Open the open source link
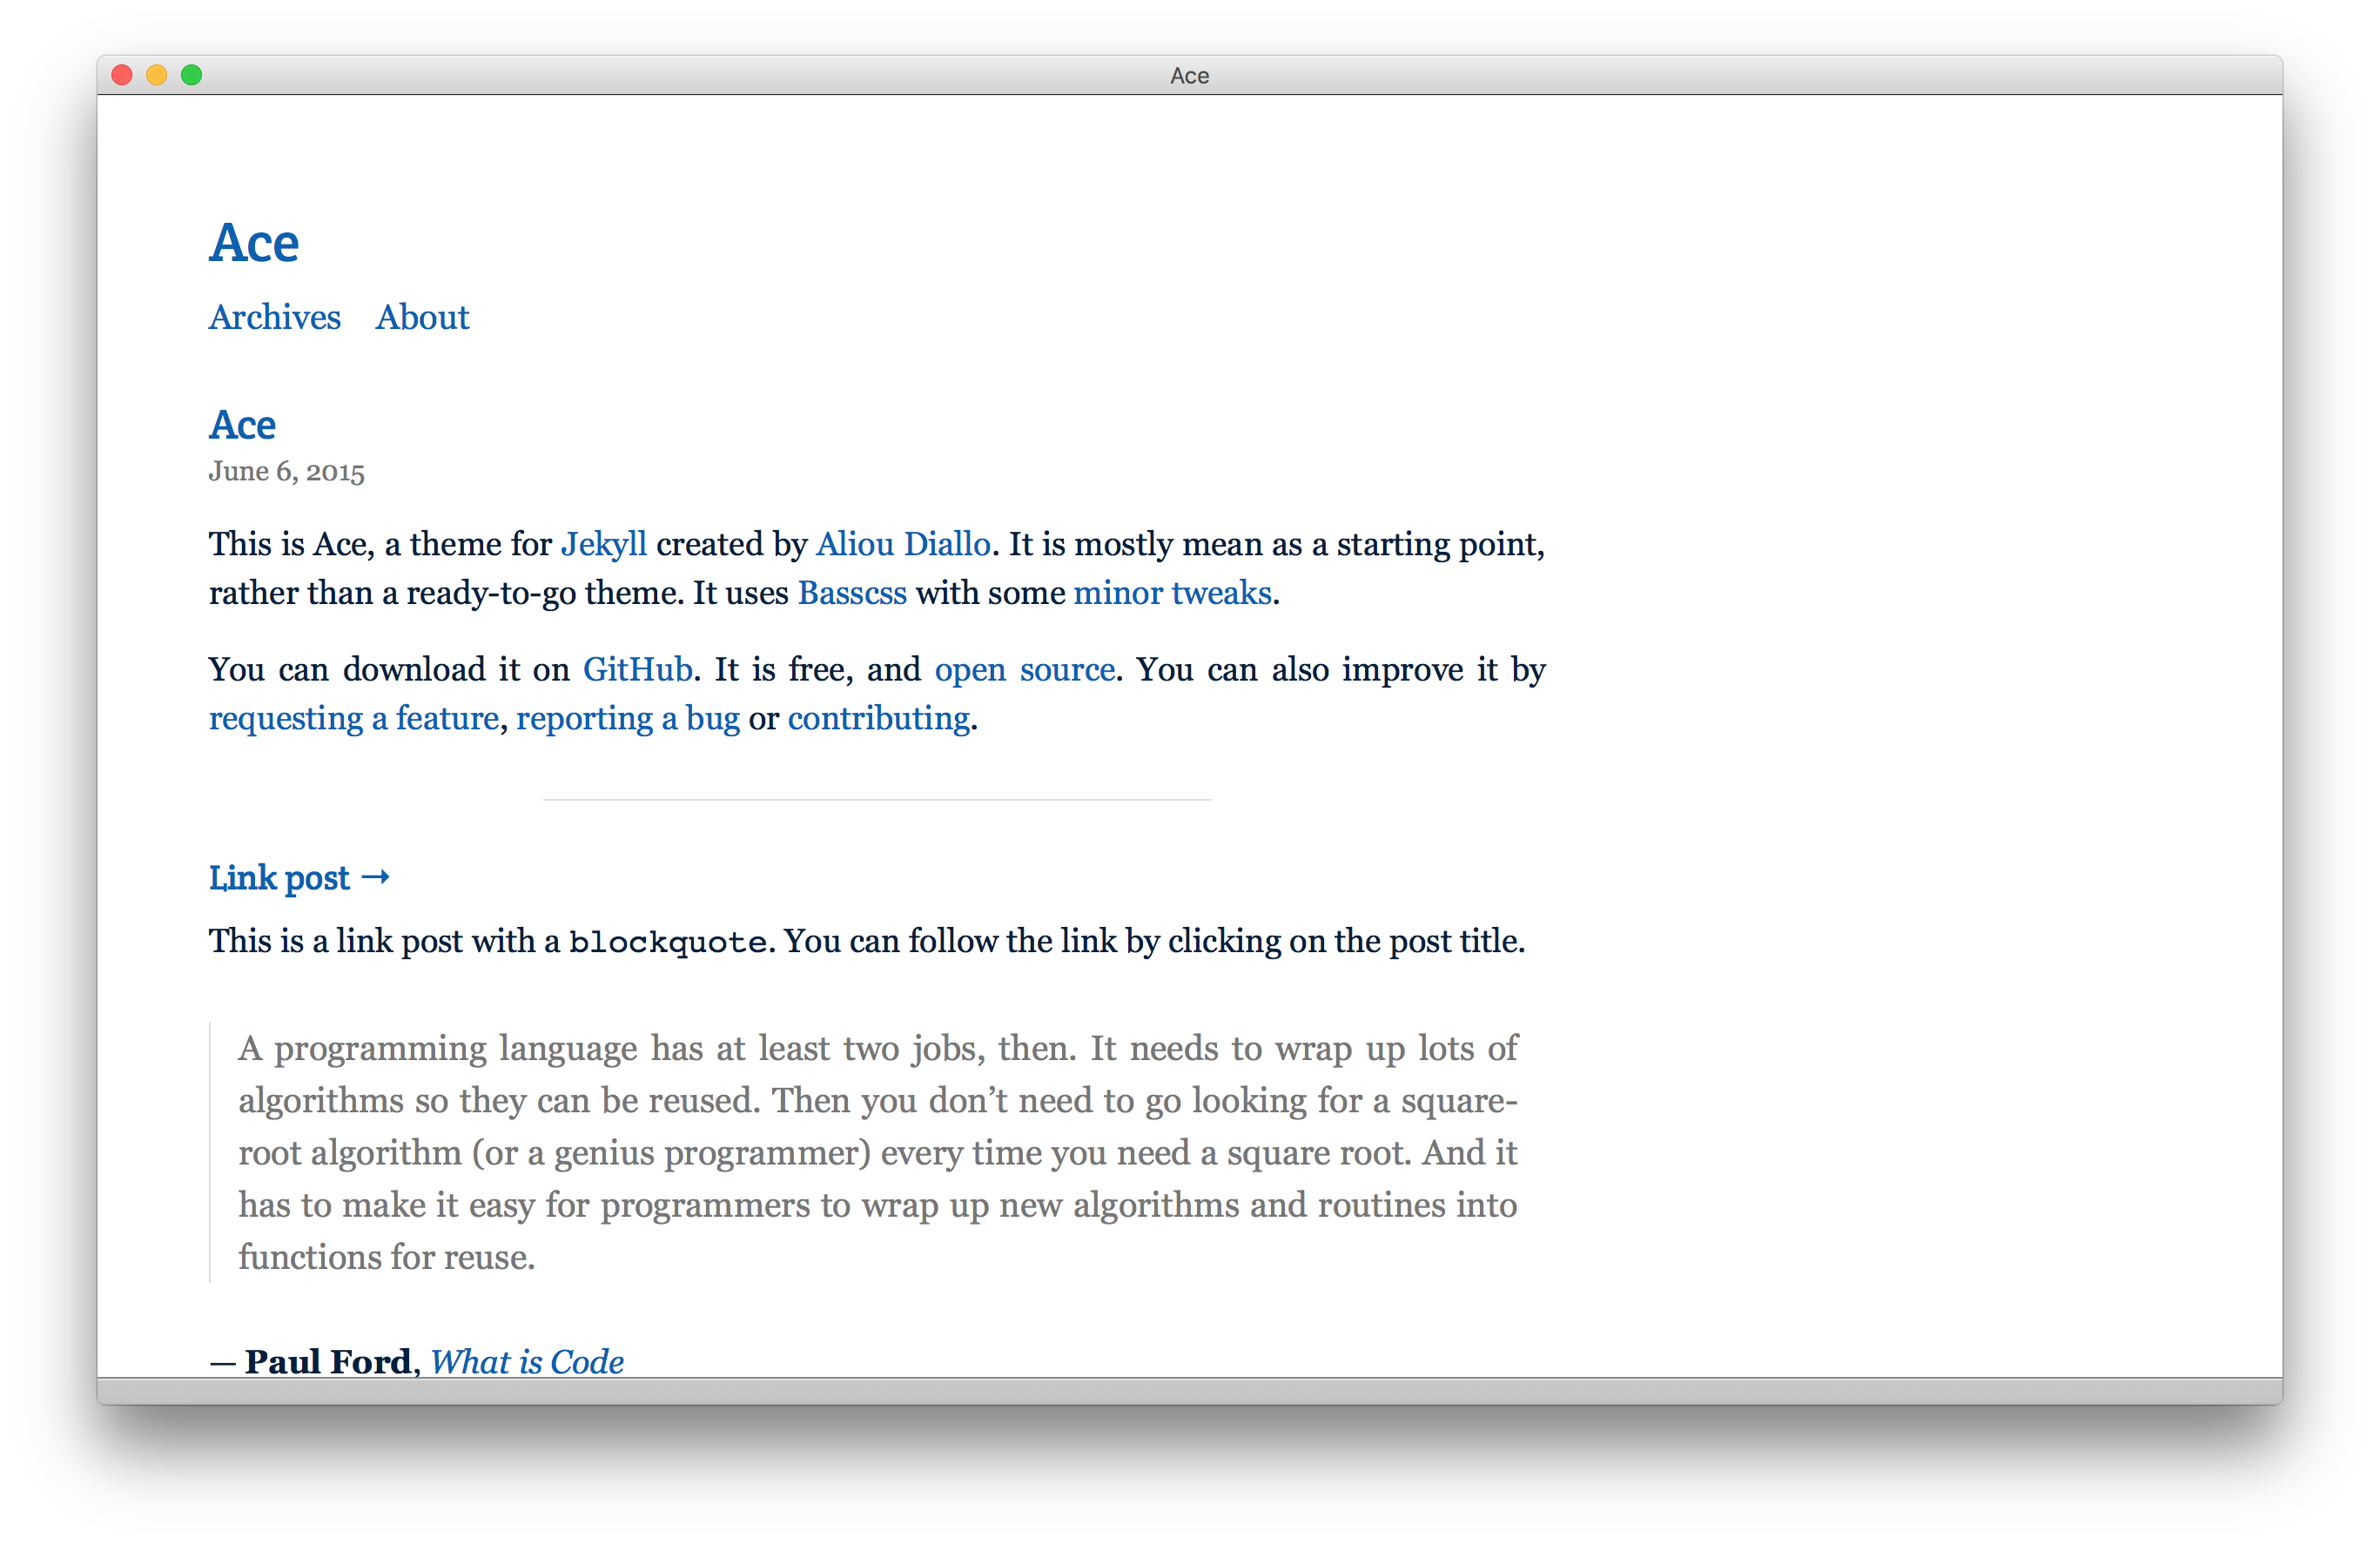 (1024, 669)
